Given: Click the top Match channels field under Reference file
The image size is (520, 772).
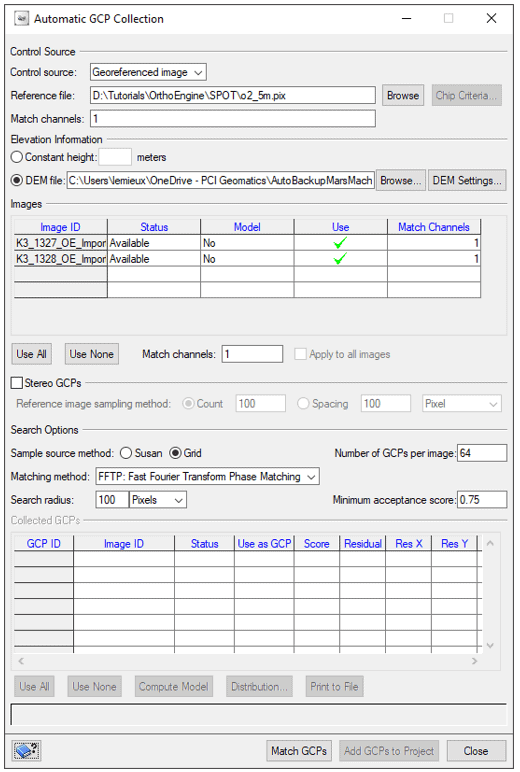Looking at the screenshot, I should (233, 119).
